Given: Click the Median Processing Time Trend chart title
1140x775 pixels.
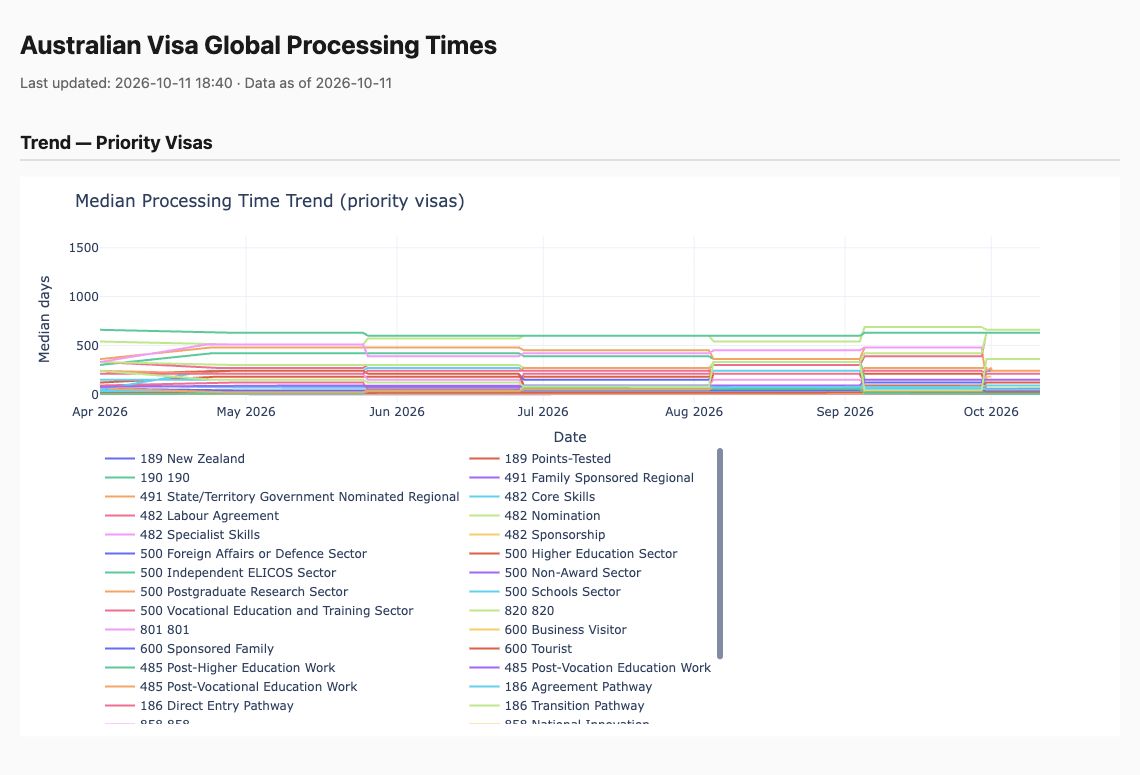Looking at the screenshot, I should click(x=270, y=201).
